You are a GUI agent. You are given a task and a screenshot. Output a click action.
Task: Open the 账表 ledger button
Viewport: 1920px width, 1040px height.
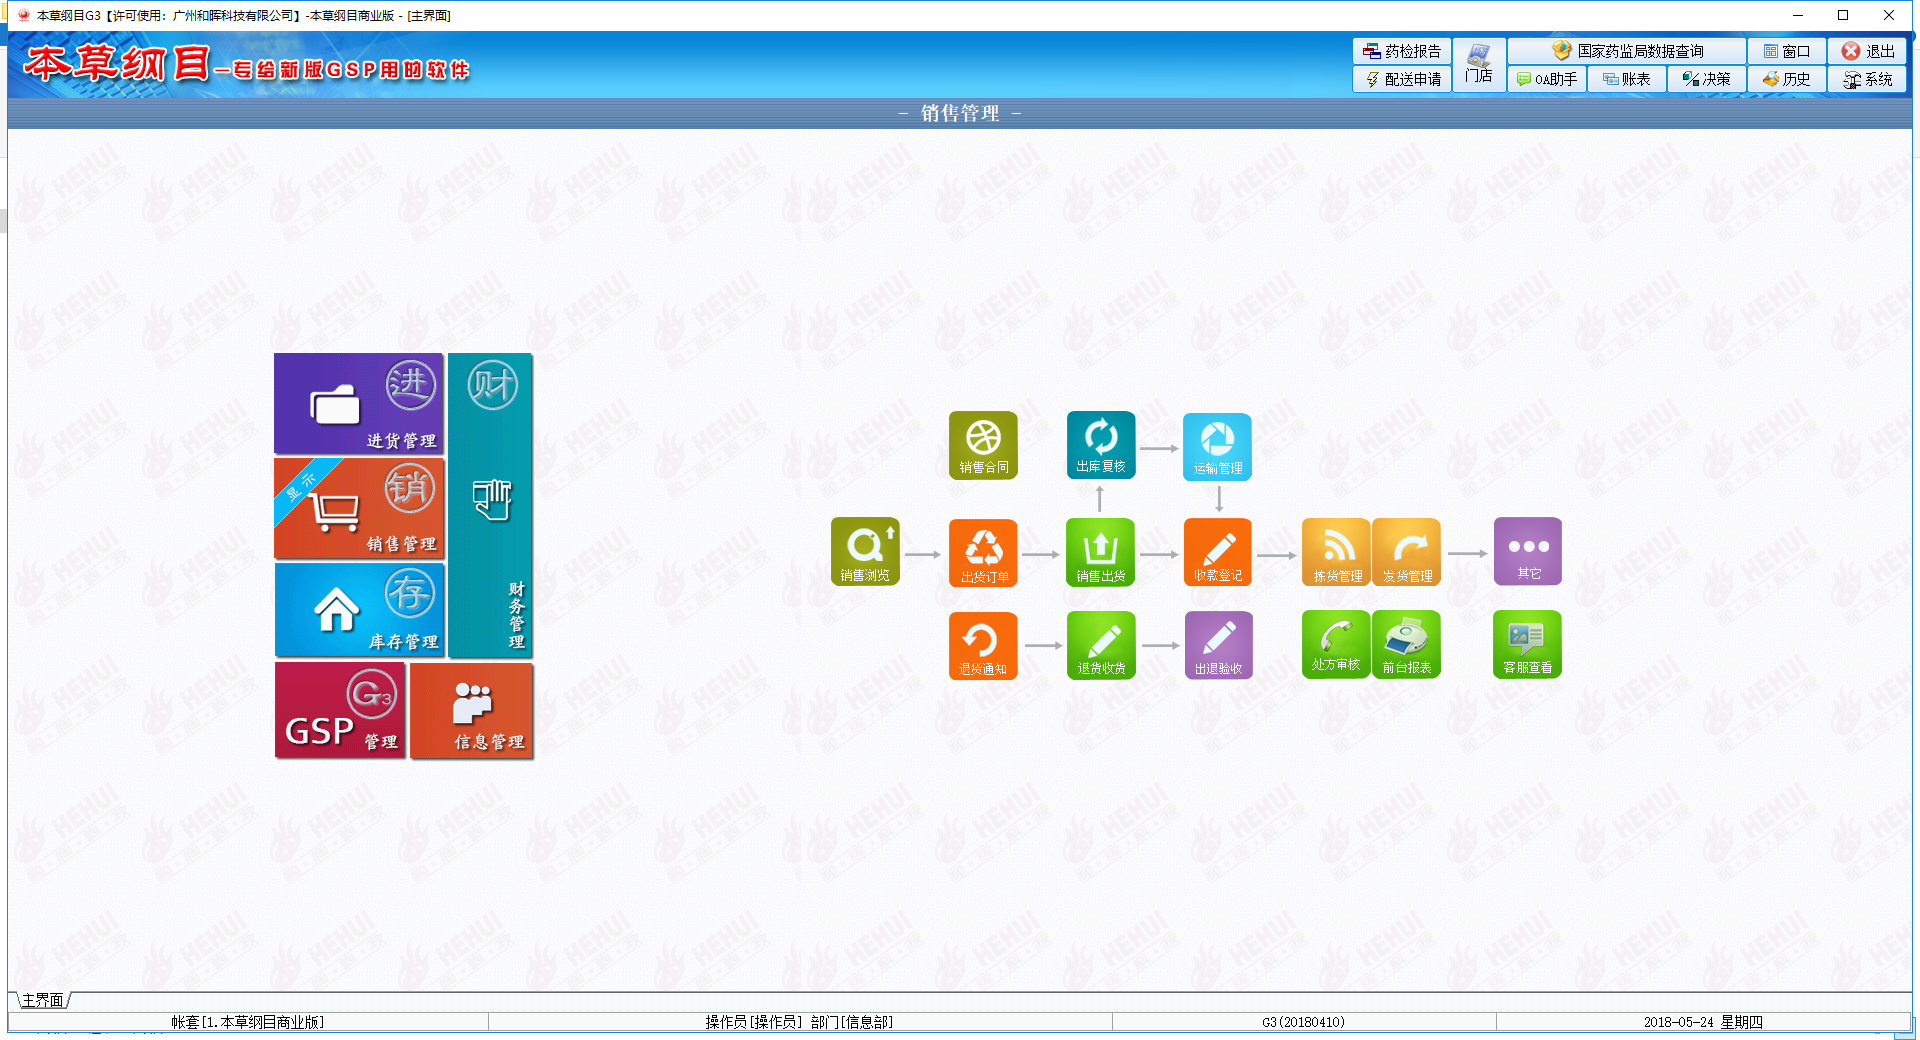(1627, 79)
